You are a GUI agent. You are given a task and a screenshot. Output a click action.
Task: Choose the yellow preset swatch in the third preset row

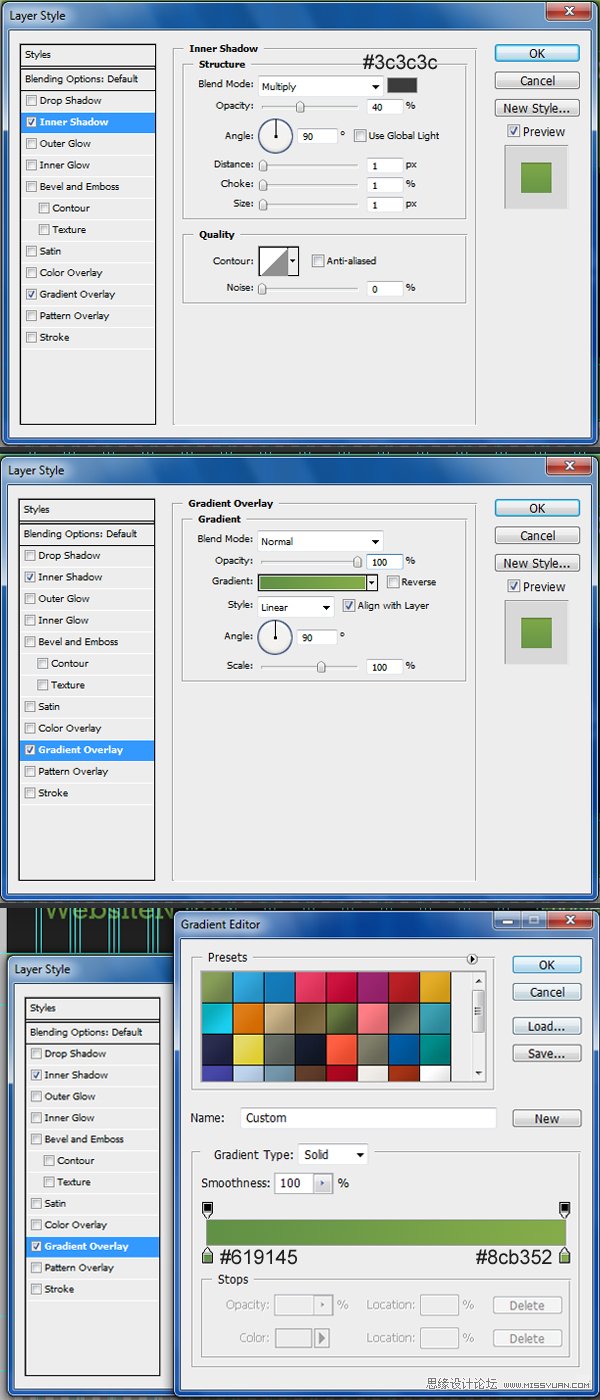[247, 1050]
